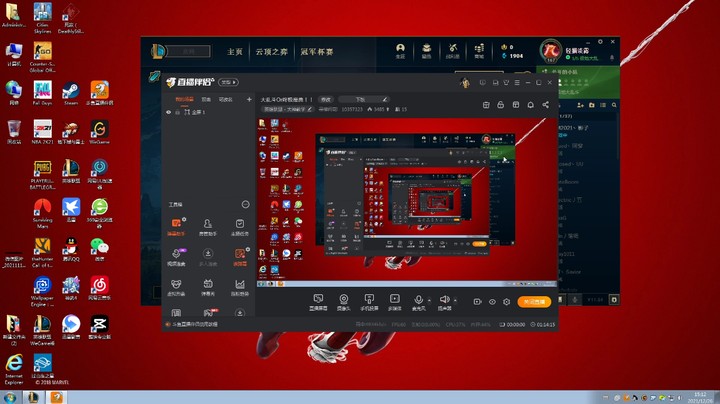The width and height of the screenshot is (720, 404).
Task: Open the danmaku assistant tool (orange icon)
Action: (176, 227)
